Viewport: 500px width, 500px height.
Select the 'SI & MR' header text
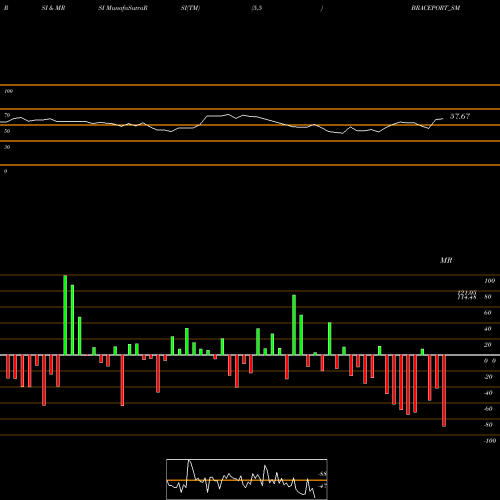click(53, 8)
